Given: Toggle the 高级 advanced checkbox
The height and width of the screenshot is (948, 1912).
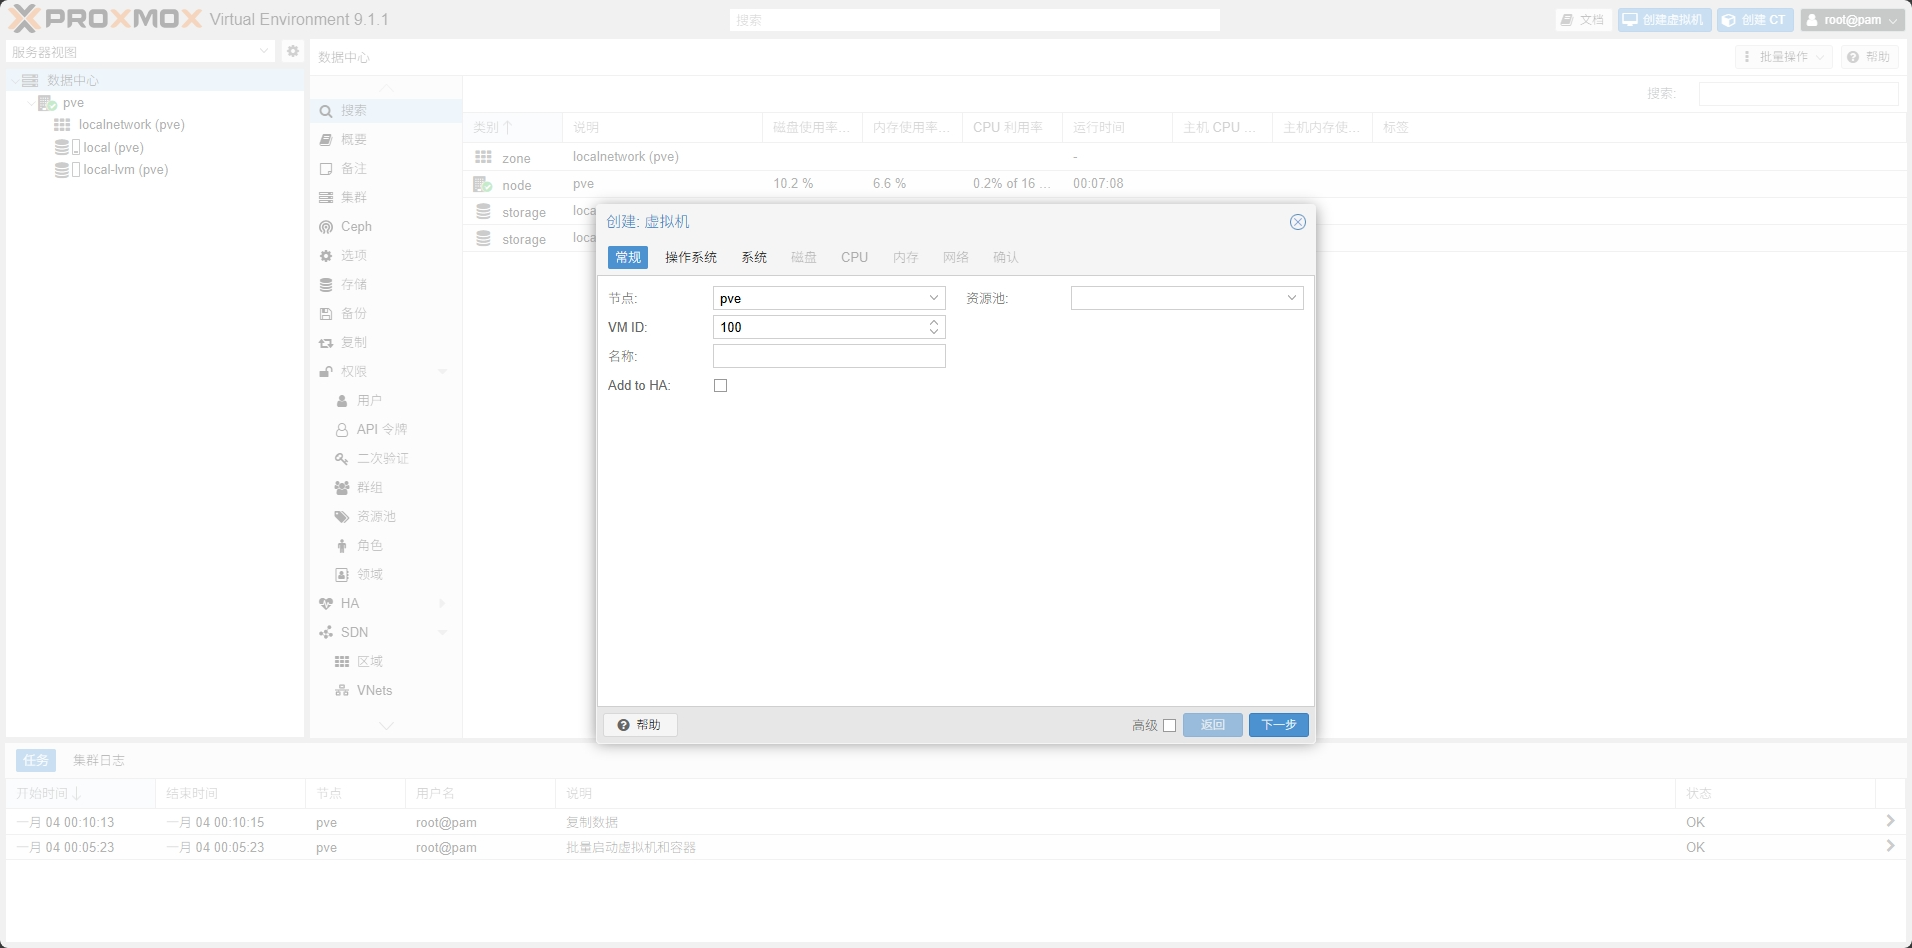Looking at the screenshot, I should pos(1169,726).
